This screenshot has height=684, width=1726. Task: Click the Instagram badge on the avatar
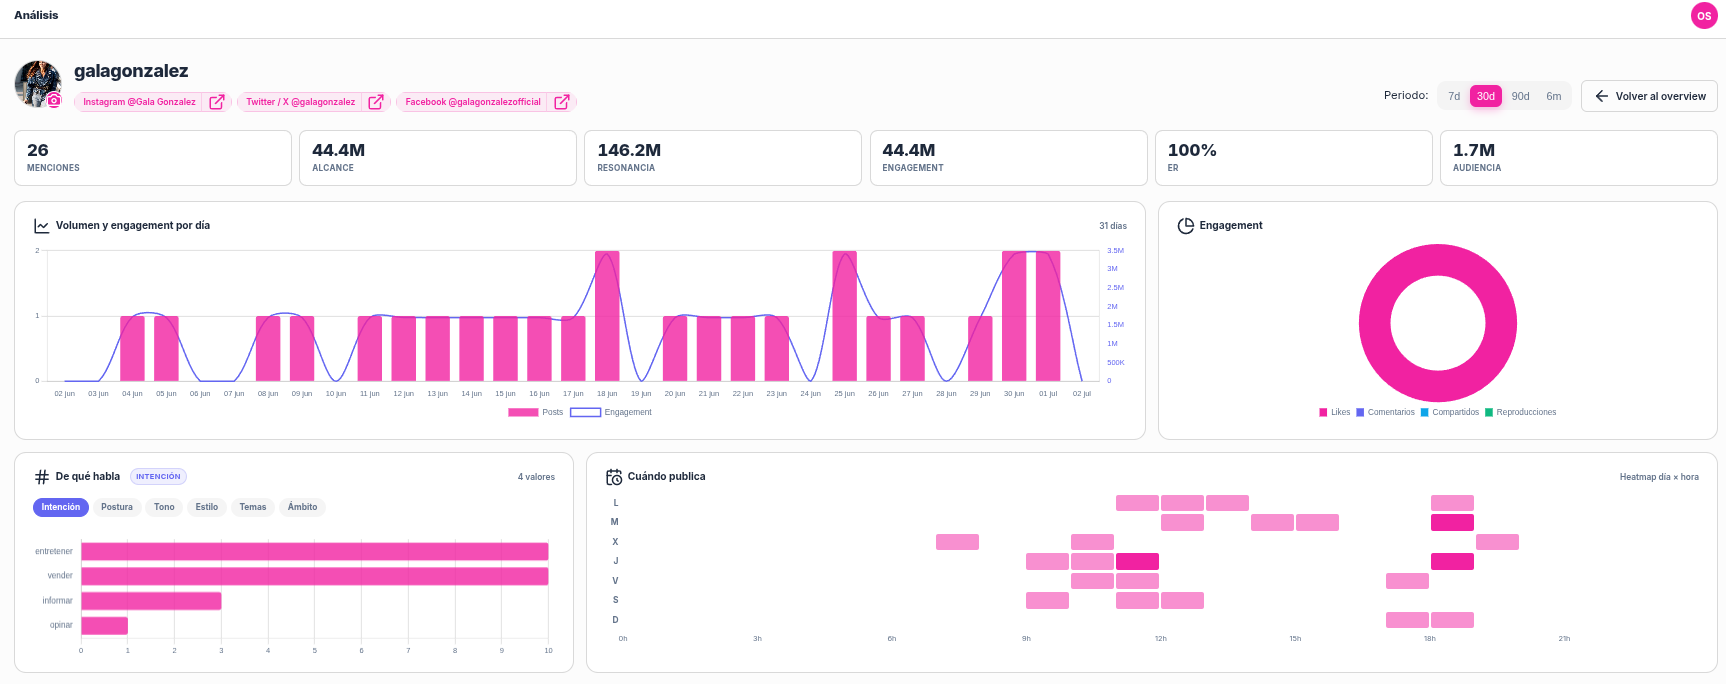point(54,100)
